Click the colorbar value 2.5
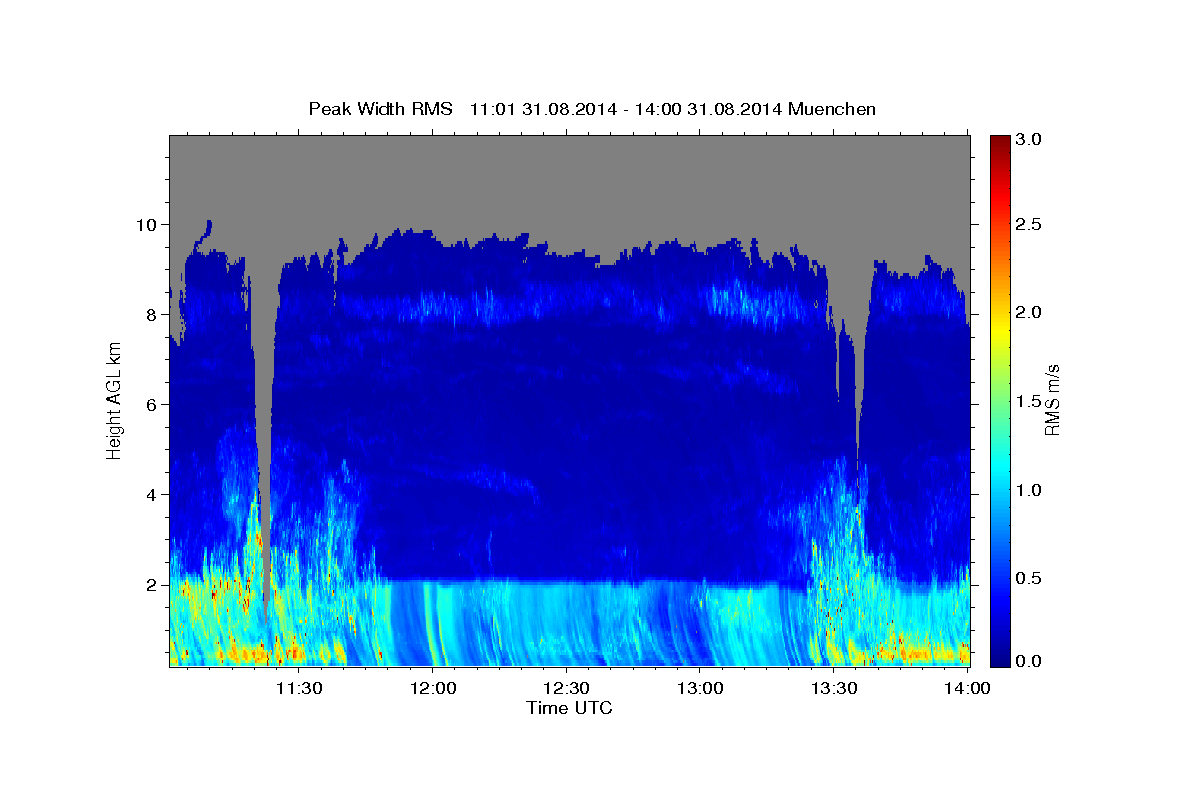This screenshot has width=1200, height=800. pos(1030,224)
